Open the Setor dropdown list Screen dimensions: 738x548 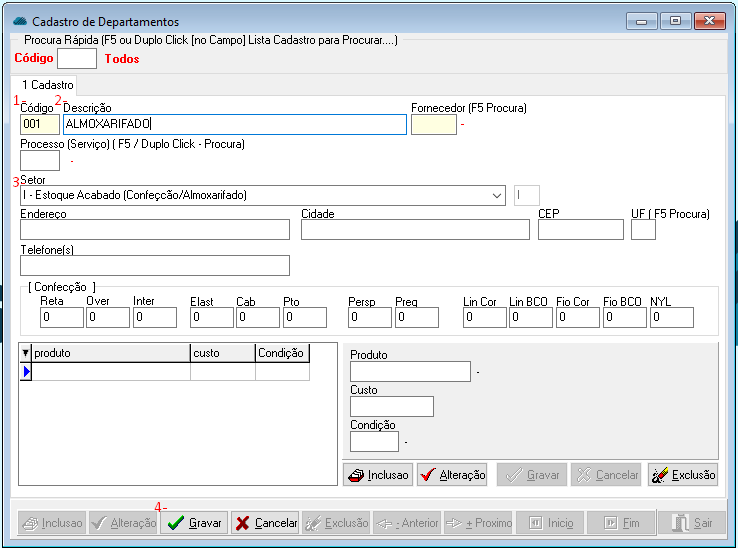(x=498, y=195)
